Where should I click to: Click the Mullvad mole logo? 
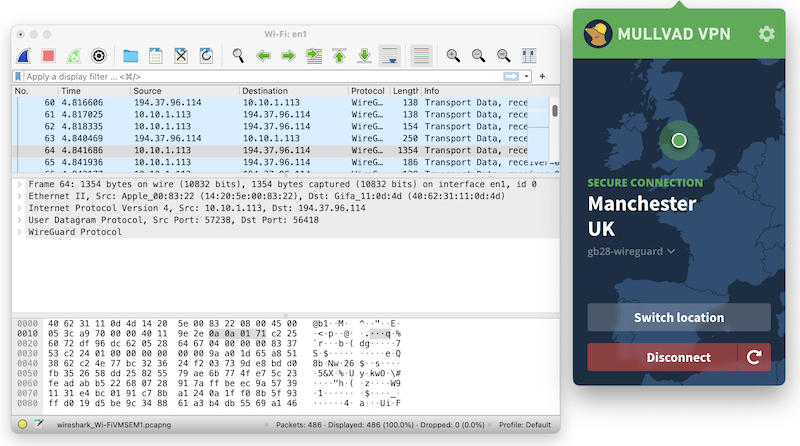pos(597,34)
